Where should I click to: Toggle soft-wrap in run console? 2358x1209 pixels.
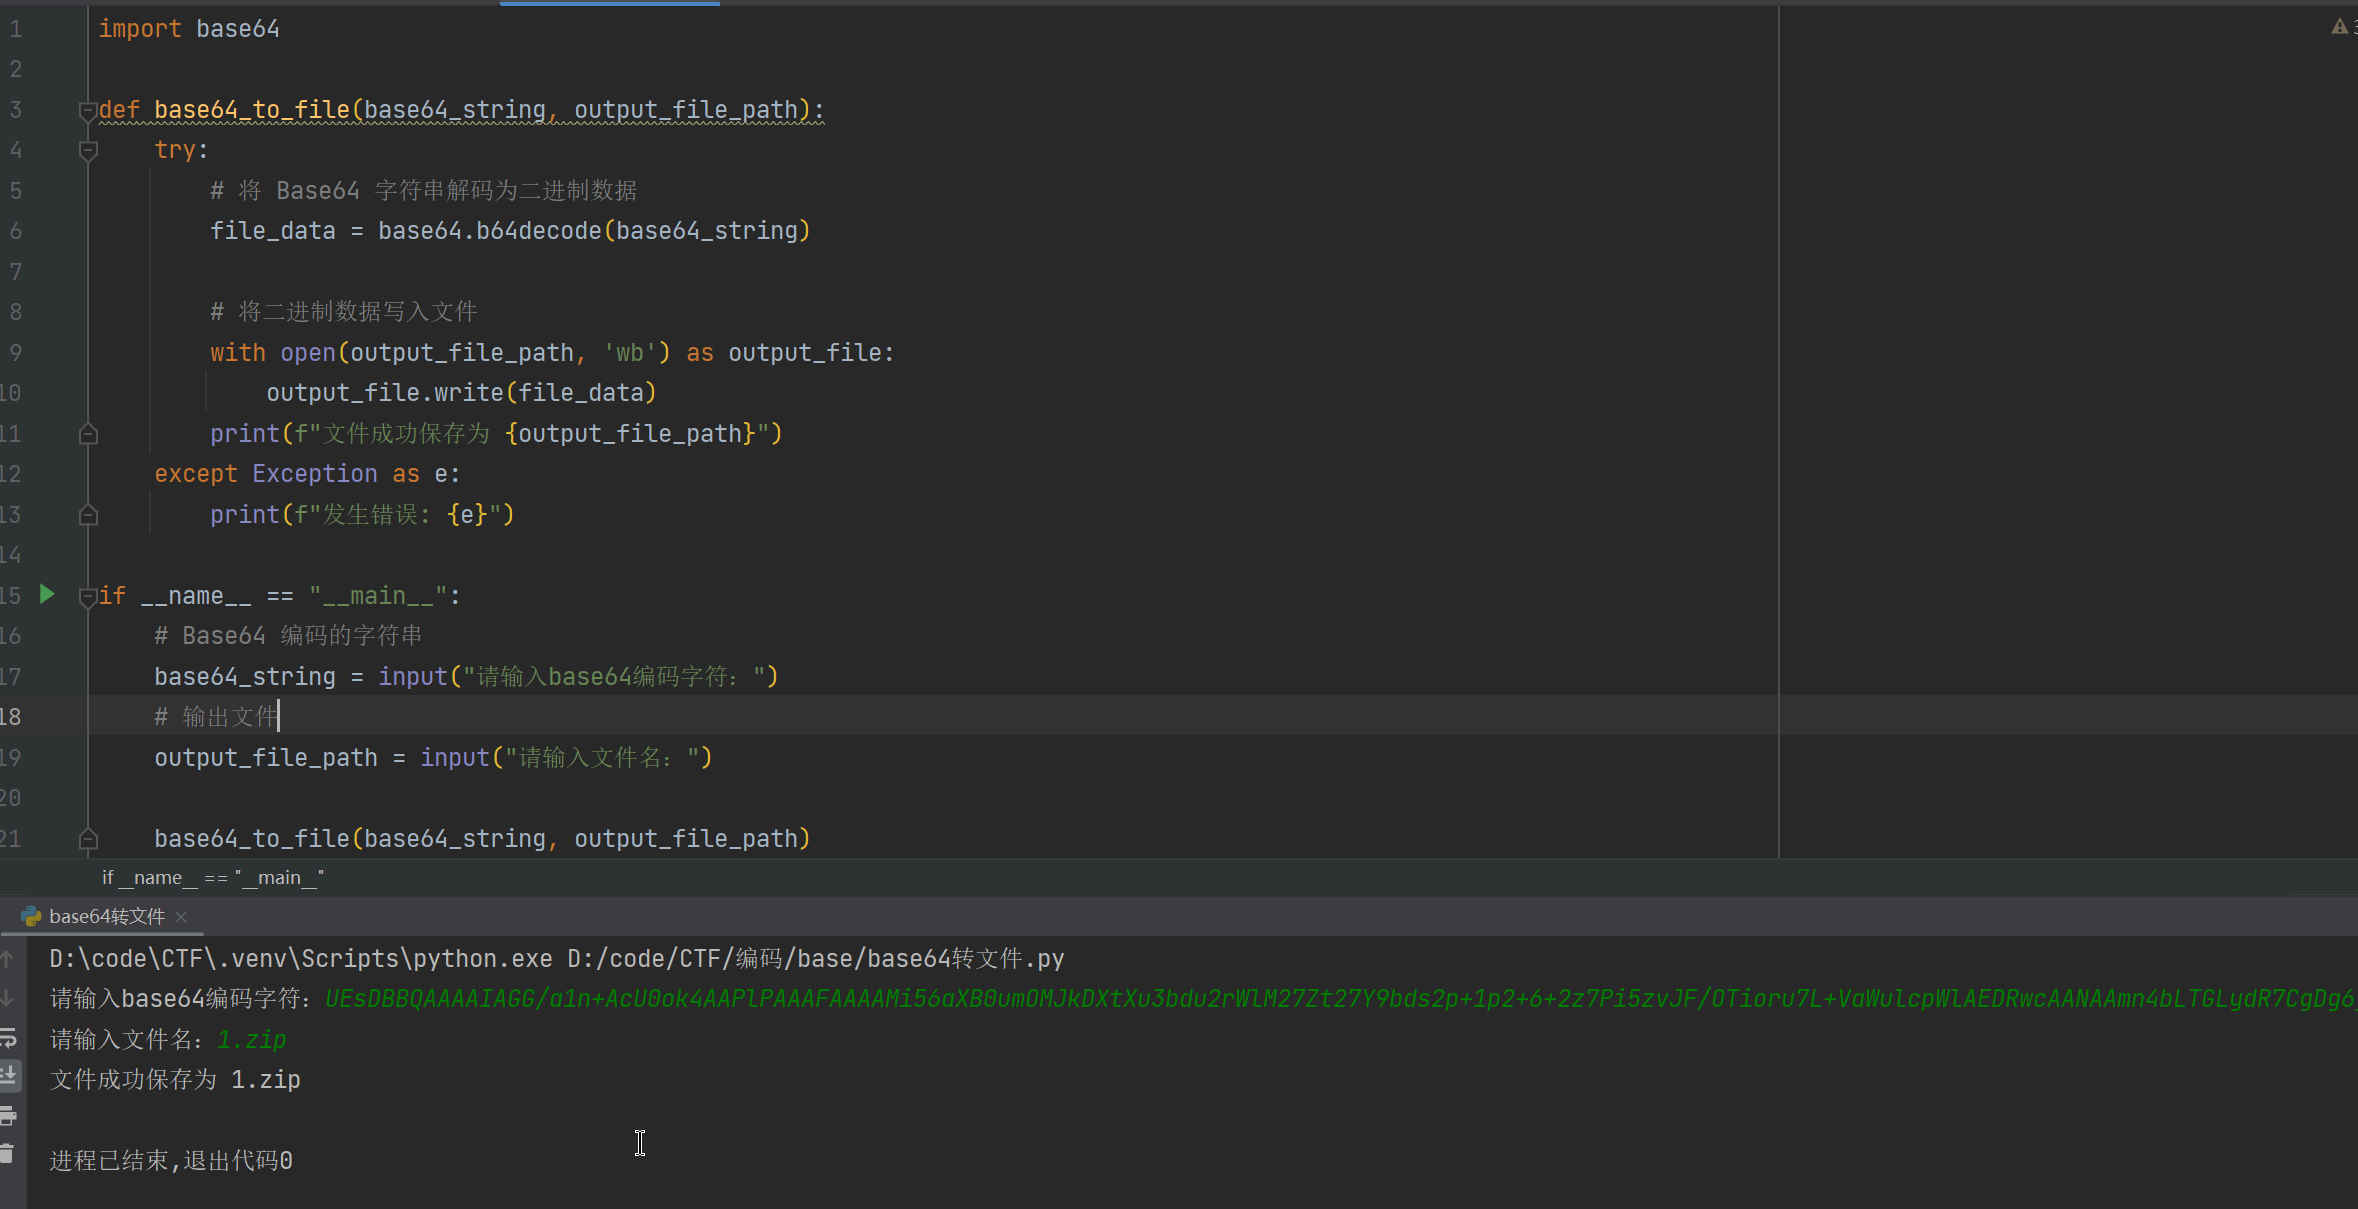pos(8,1037)
